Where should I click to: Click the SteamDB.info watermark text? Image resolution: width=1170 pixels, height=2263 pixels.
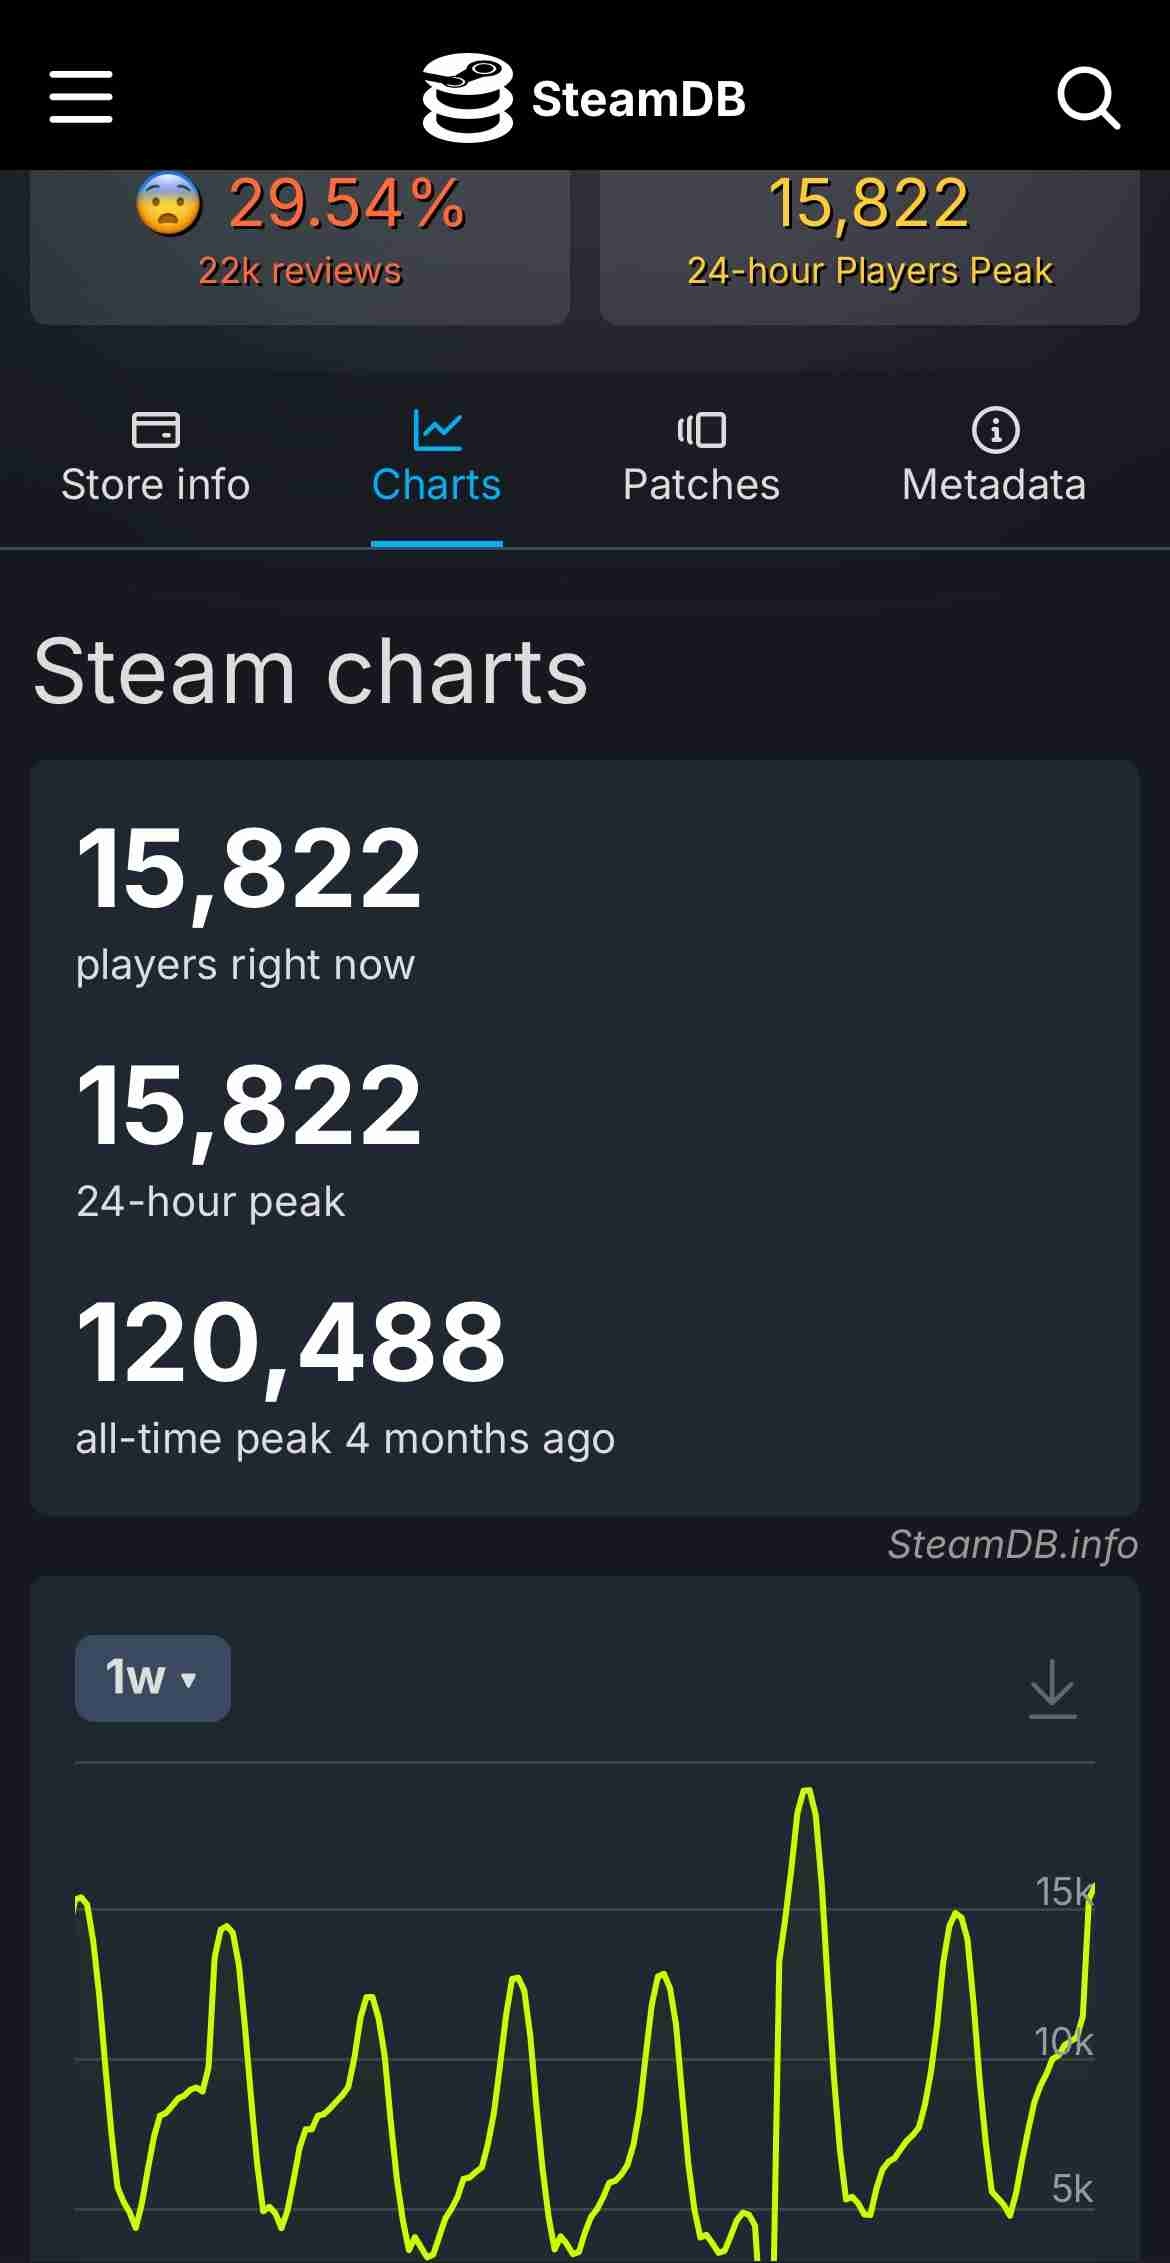pyautogui.click(x=1012, y=1545)
